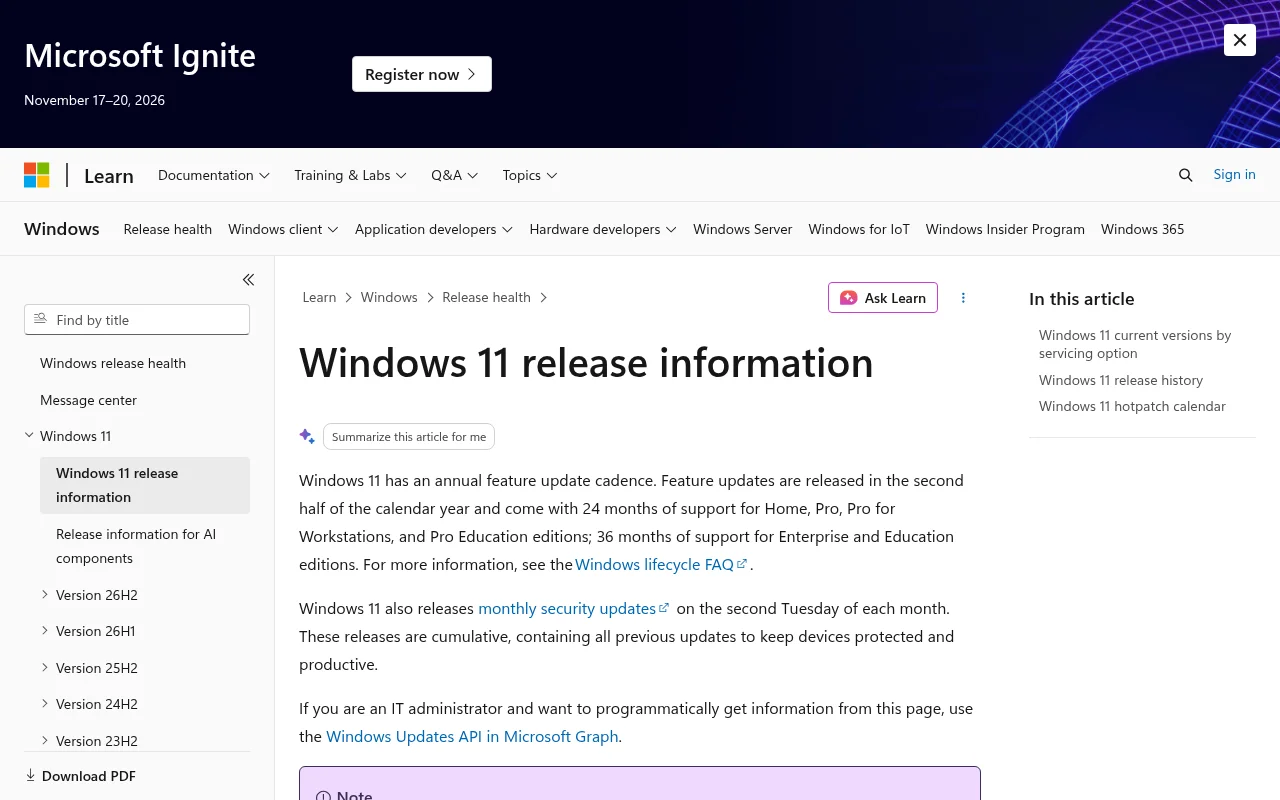Click the Learn breadcrumb
Viewport: 1280px width, 800px height.
(x=319, y=297)
